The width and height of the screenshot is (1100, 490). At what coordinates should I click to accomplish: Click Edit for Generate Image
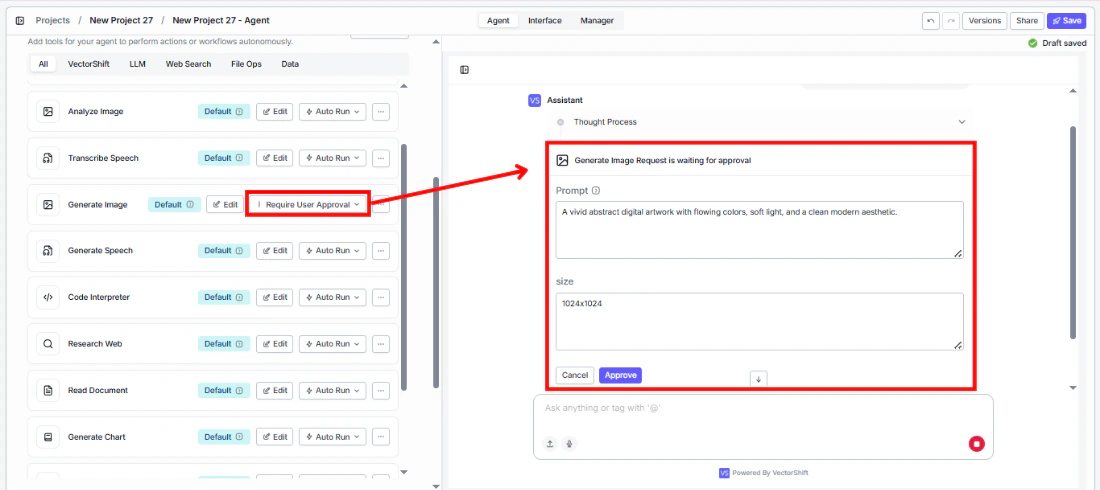tap(225, 204)
